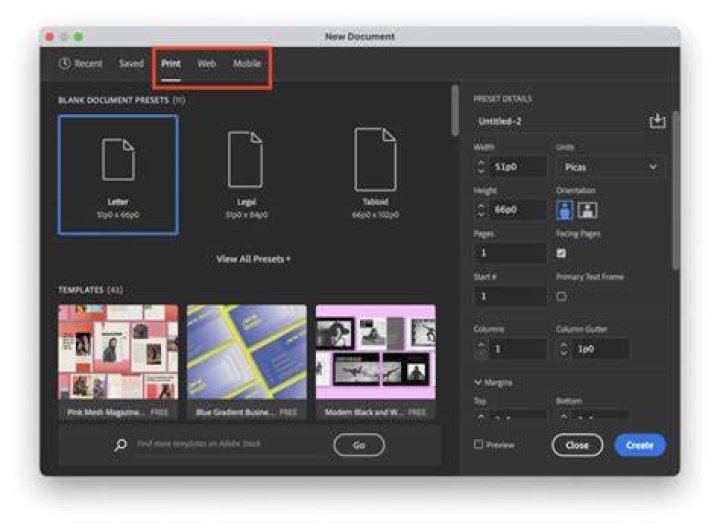720x529 pixels.
Task: Switch to the Web tab
Action: 206,63
